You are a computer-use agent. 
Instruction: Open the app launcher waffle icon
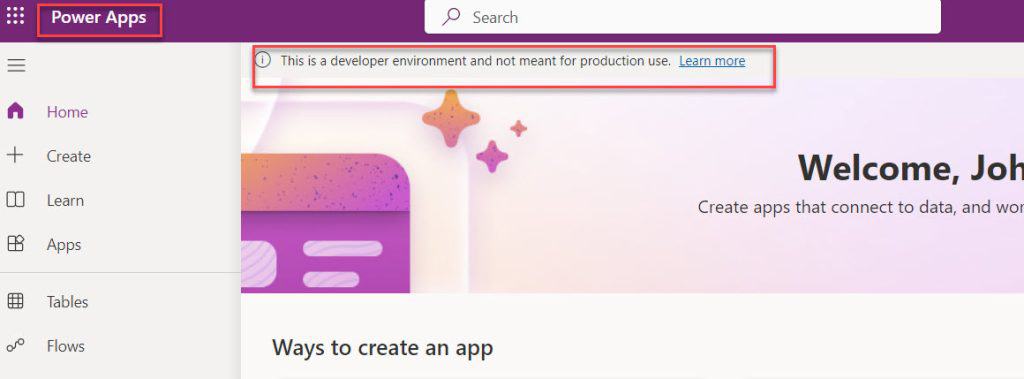coord(15,17)
